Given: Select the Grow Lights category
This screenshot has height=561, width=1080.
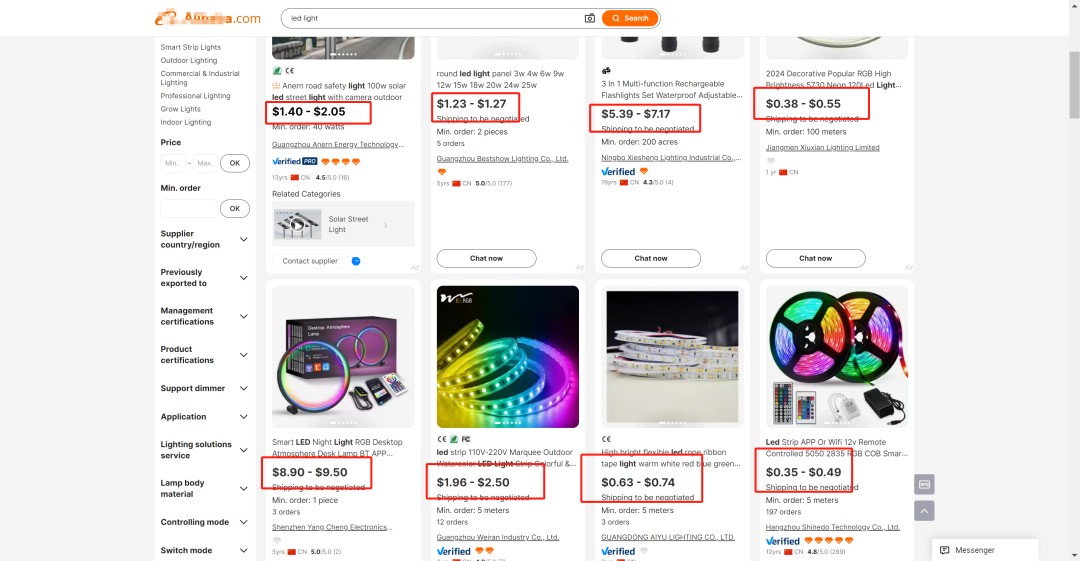Looking at the screenshot, I should click(181, 109).
